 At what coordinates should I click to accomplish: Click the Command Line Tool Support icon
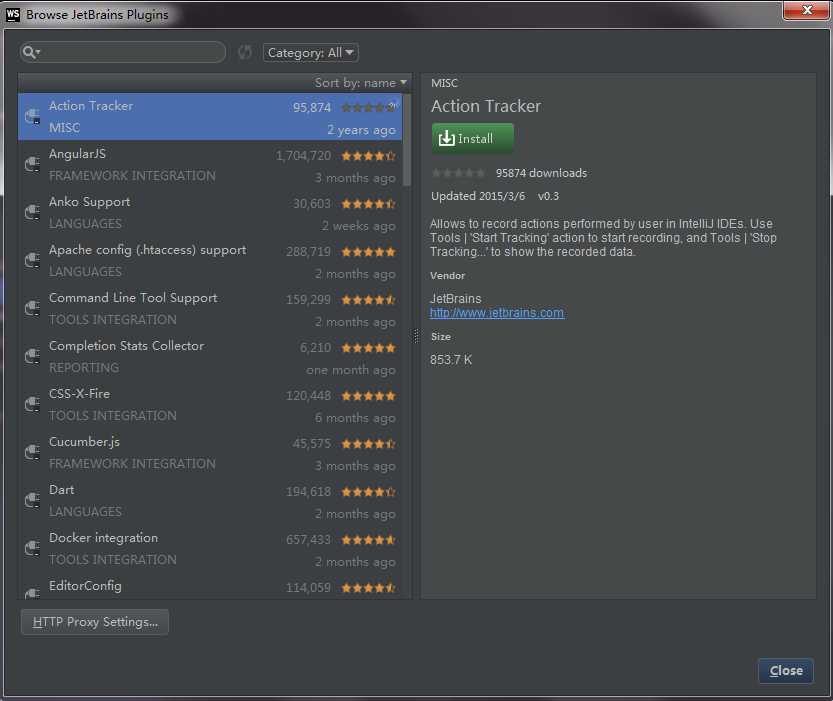(x=32, y=308)
